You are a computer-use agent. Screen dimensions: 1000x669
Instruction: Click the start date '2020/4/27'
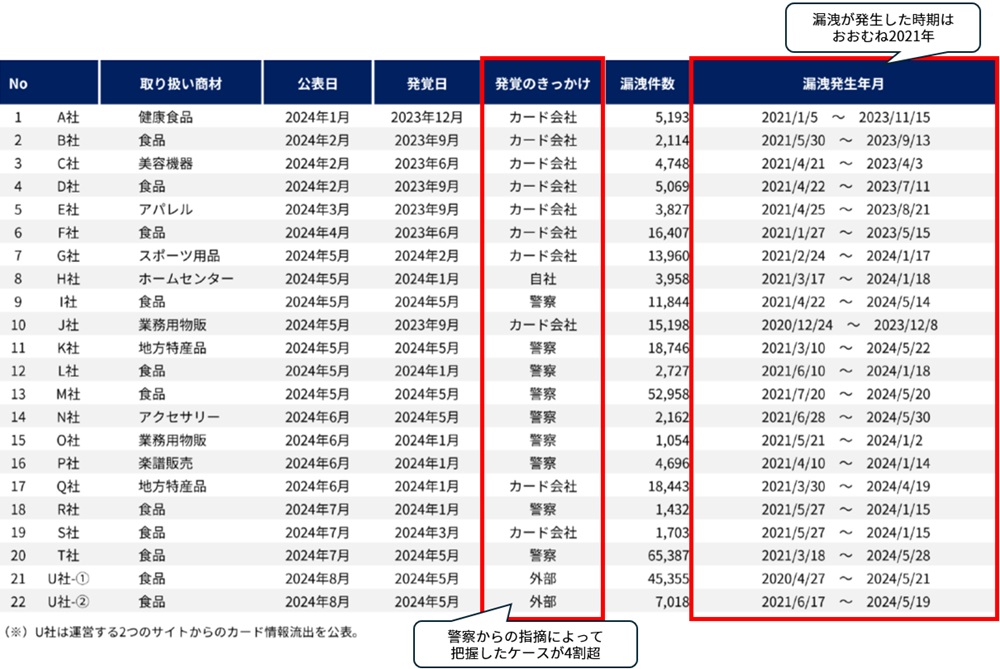tap(793, 578)
